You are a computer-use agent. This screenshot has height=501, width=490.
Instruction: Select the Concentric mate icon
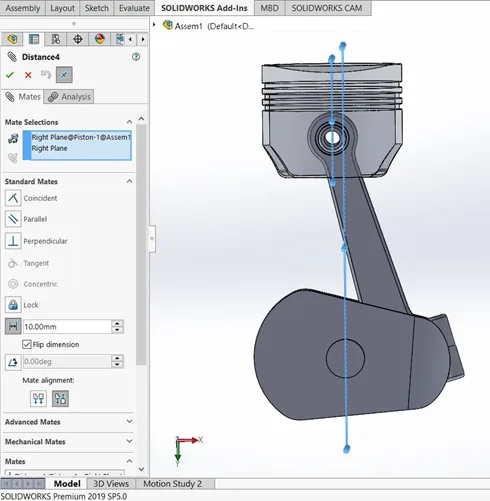[13, 284]
